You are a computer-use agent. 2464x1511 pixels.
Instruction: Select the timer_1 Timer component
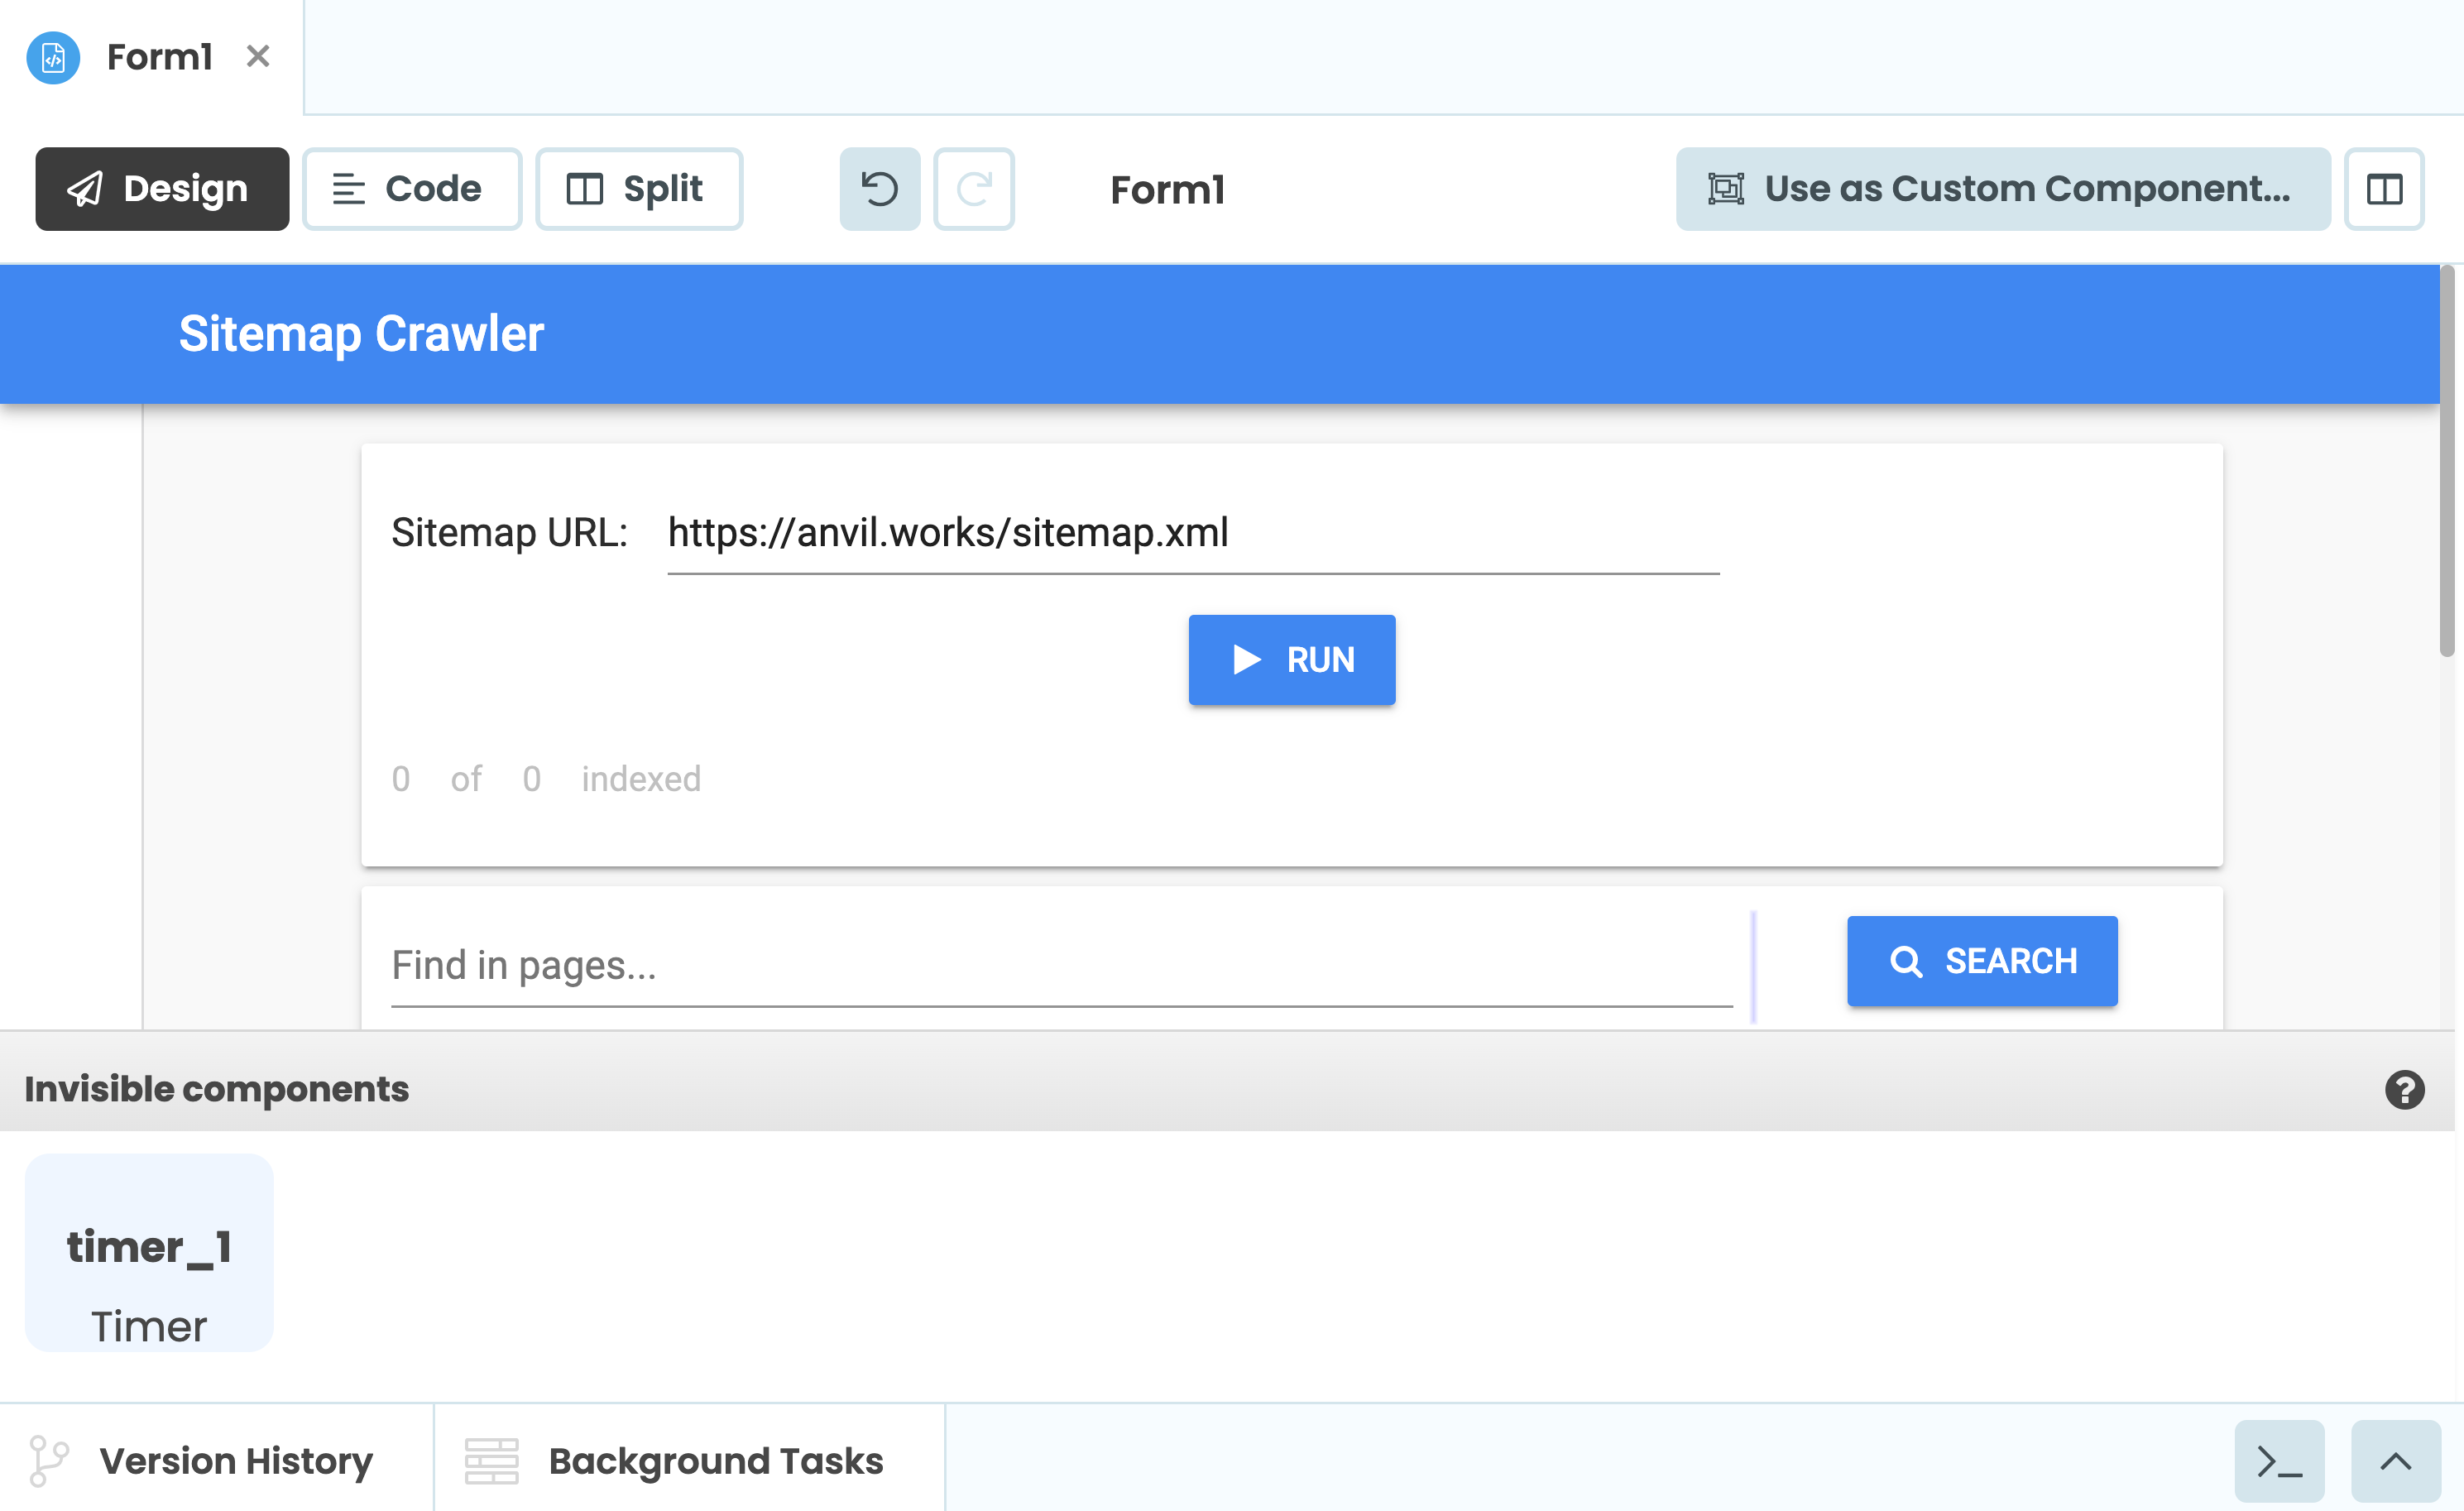point(149,1252)
